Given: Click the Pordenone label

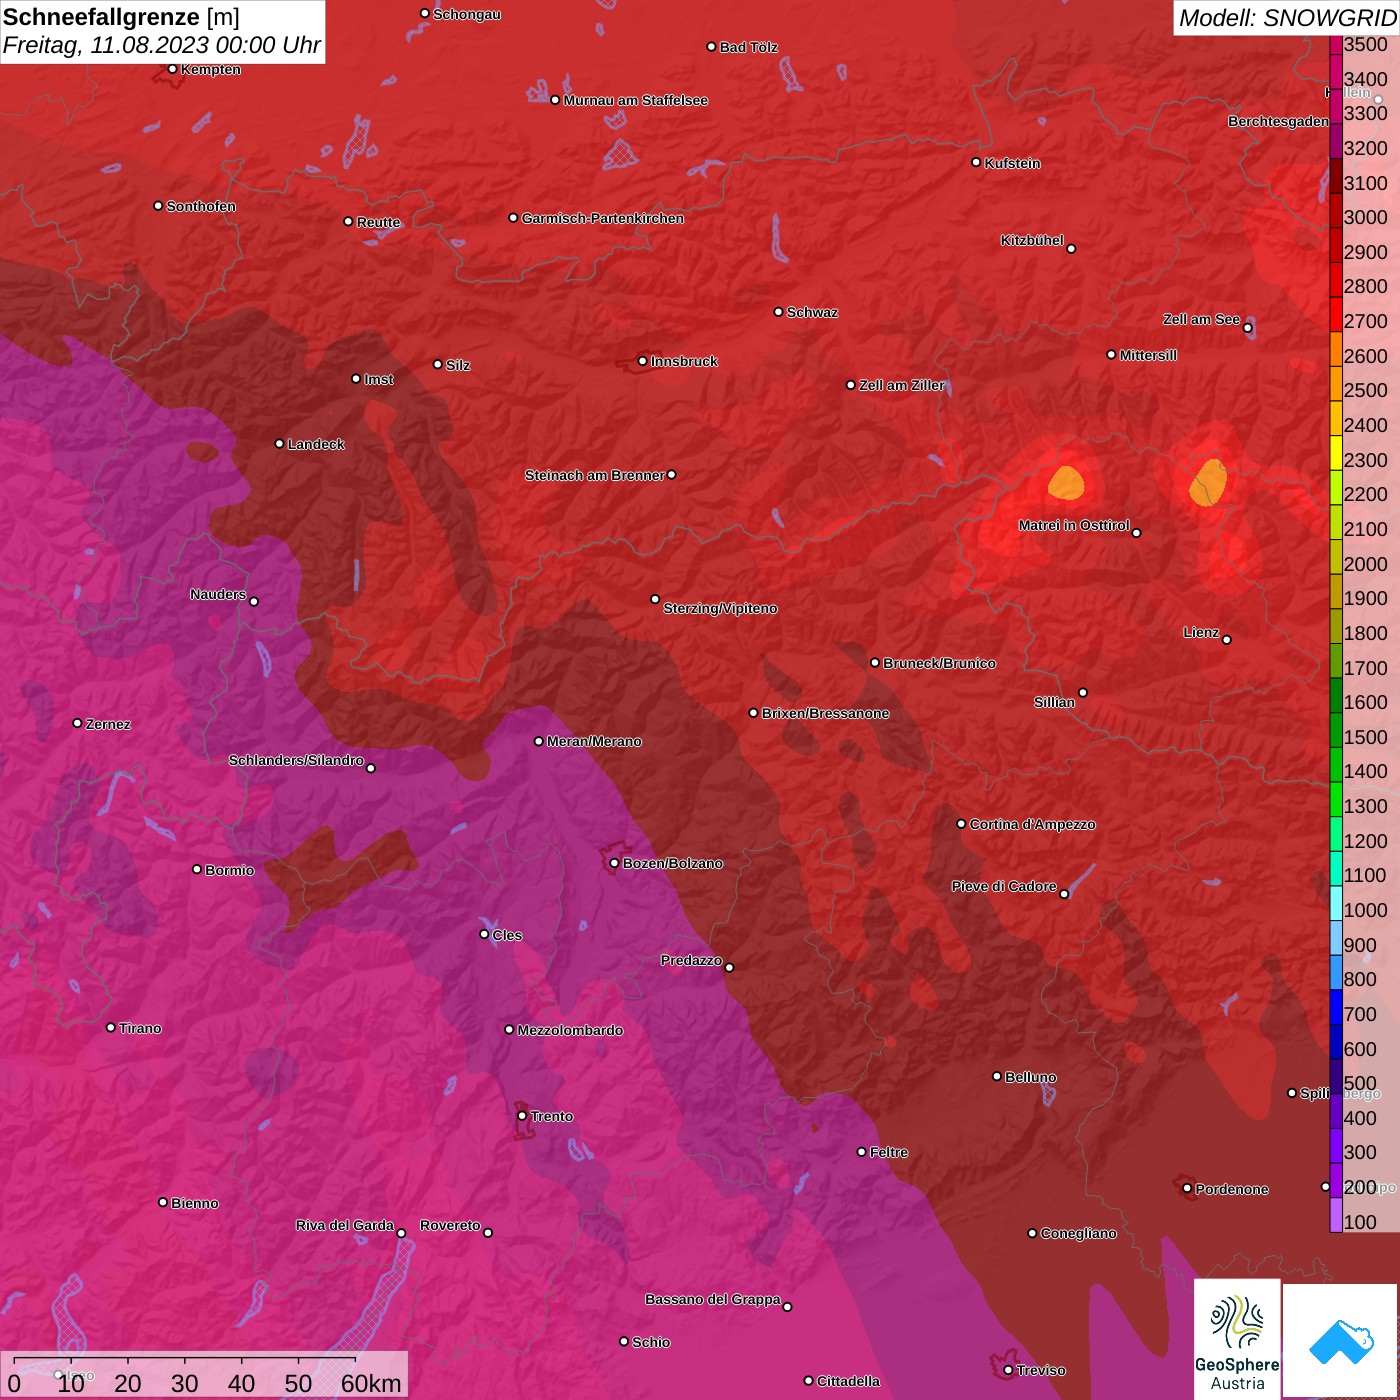Looking at the screenshot, I should coord(1232,1189).
